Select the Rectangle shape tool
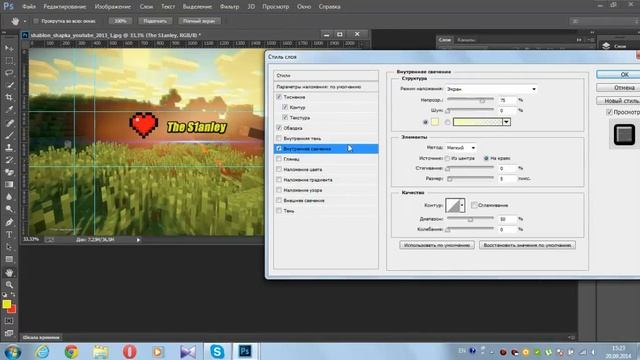This screenshot has width=640, height=360. pos(9,259)
